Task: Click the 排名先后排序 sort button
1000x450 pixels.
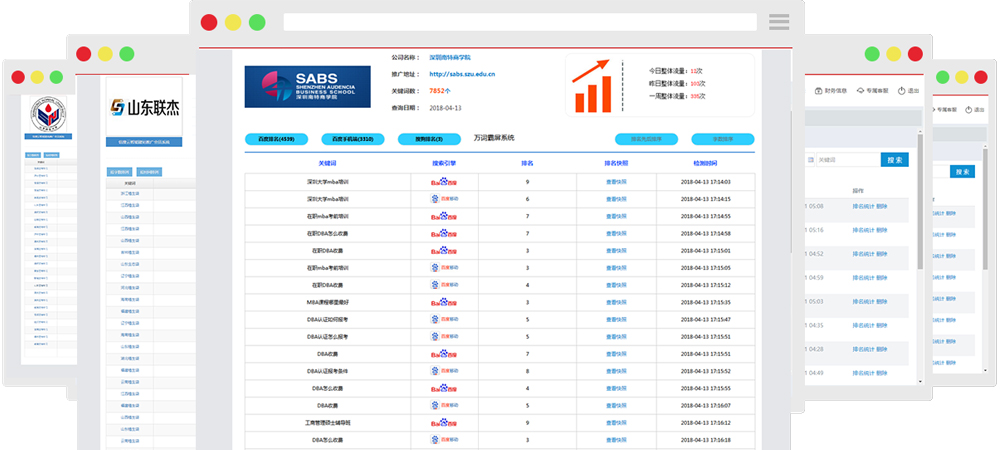Action: point(646,139)
